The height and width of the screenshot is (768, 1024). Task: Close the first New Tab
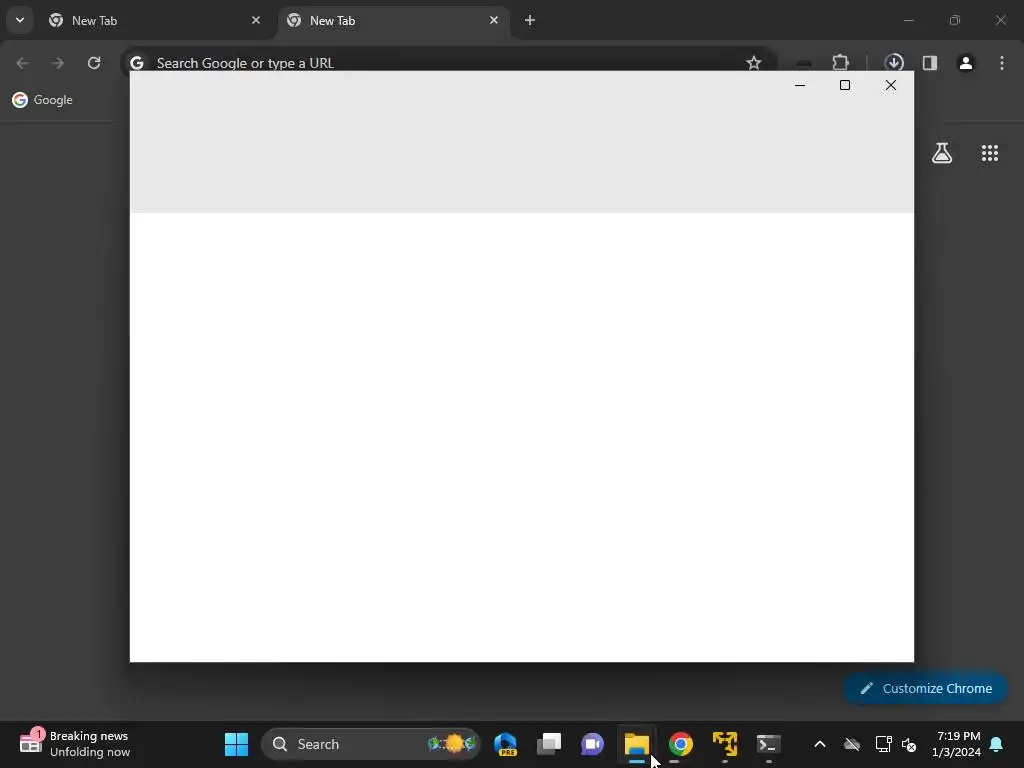pos(256,20)
